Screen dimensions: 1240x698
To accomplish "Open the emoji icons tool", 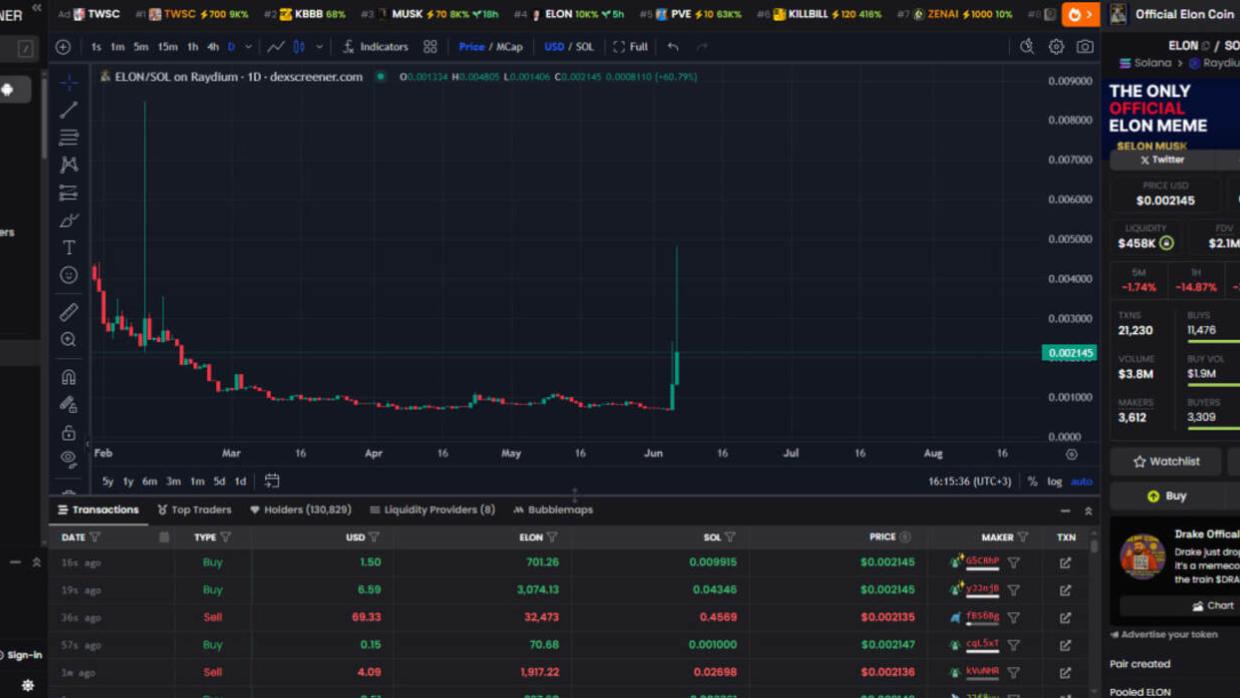I will coord(68,274).
